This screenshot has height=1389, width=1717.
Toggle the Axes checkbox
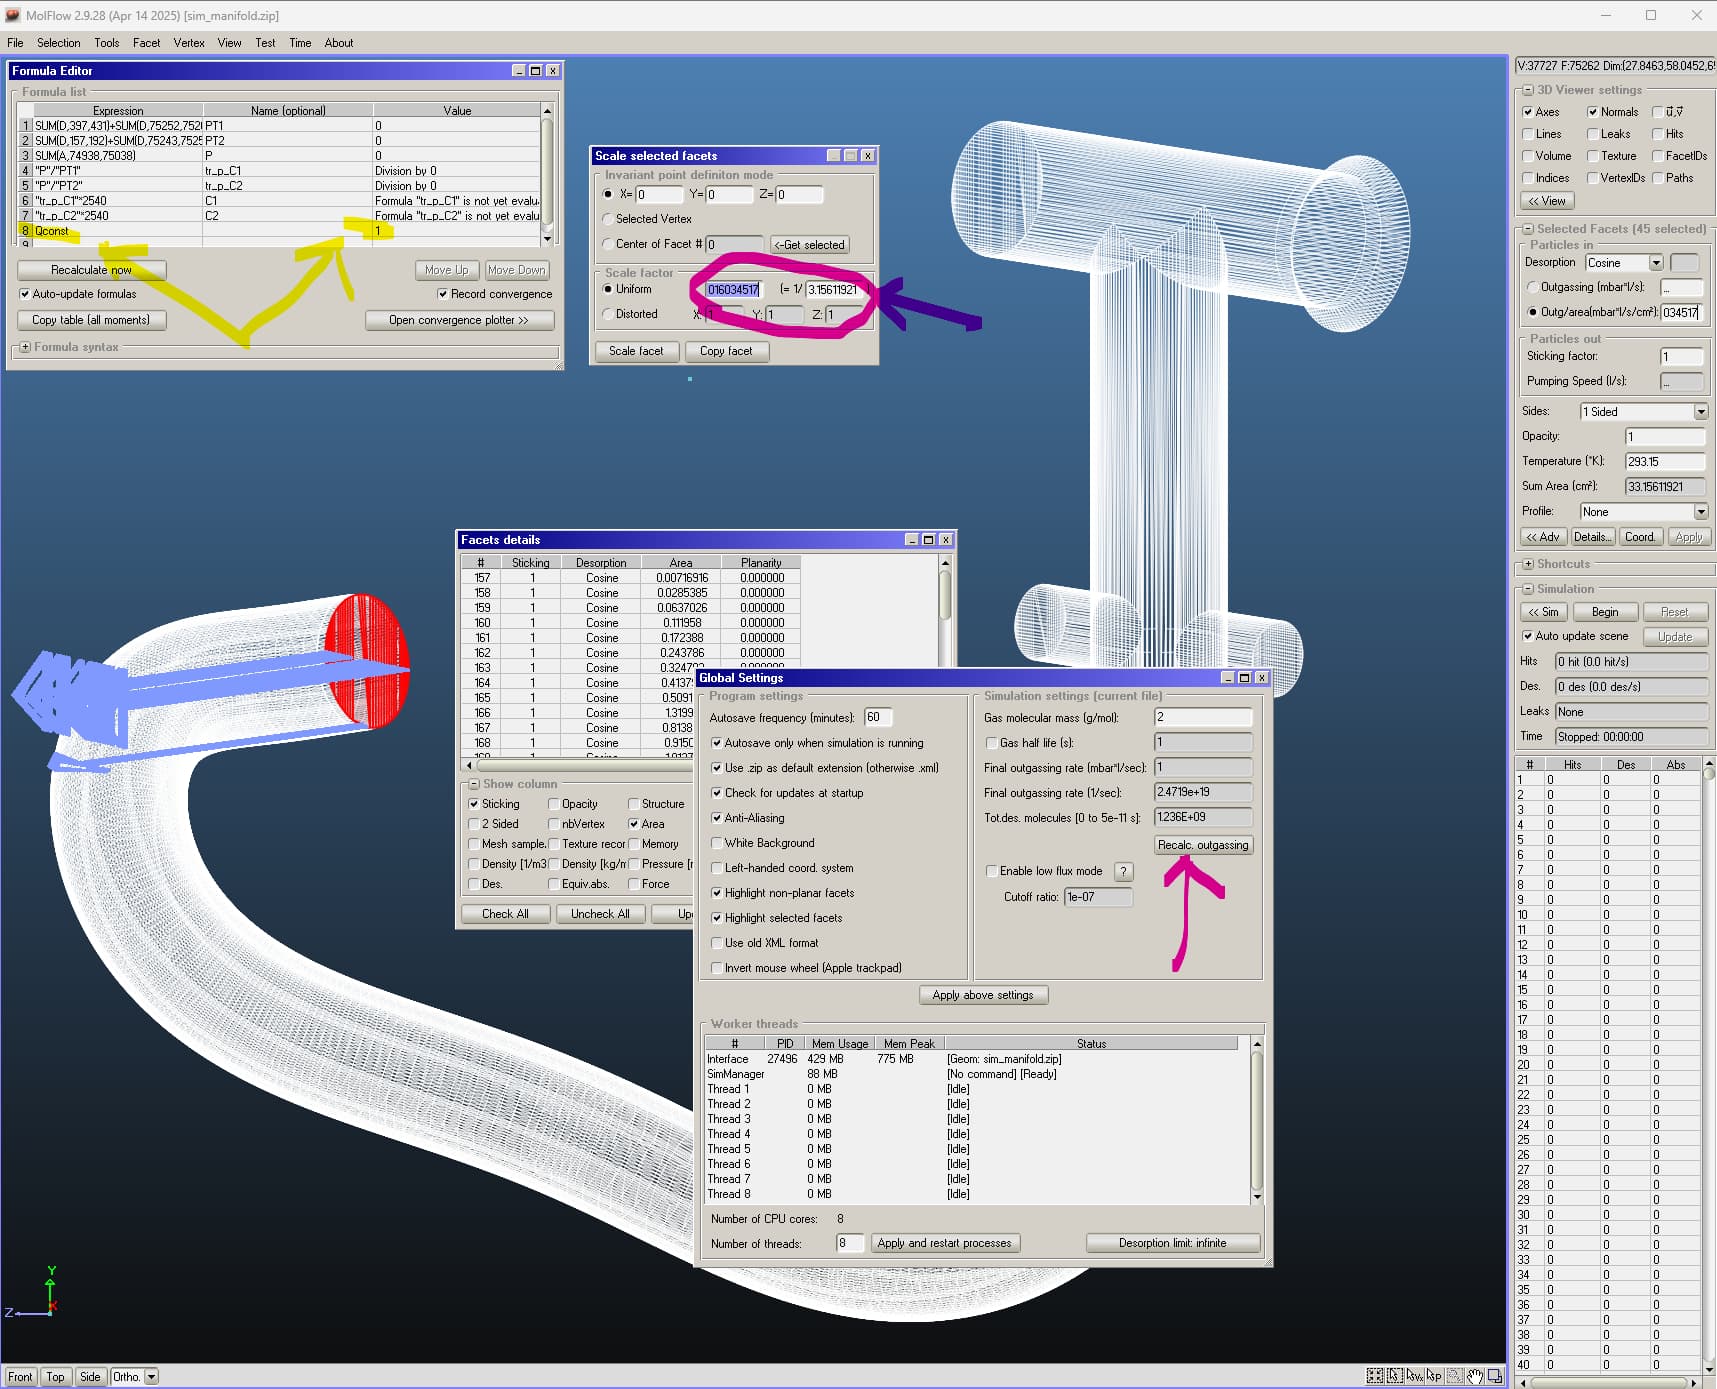tap(1527, 112)
